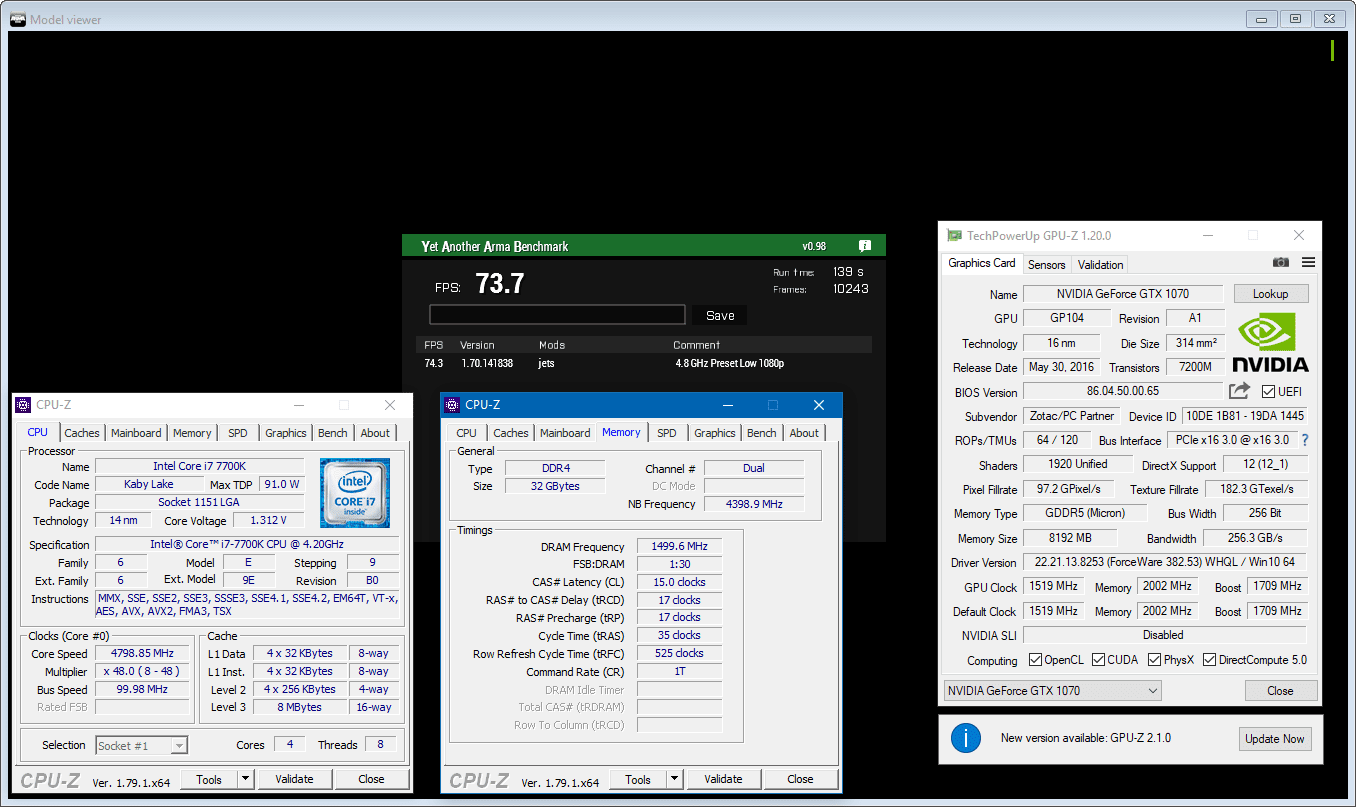Open the NVIDIA GeForce GTX 1070 GPU selector dropdown
Screen dimensions: 1356x807
(1052, 690)
